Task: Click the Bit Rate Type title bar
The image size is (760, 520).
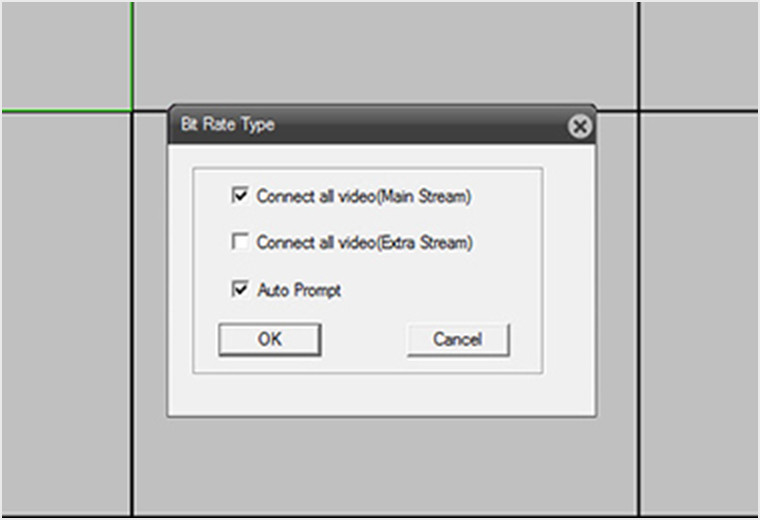Action: coord(400,125)
